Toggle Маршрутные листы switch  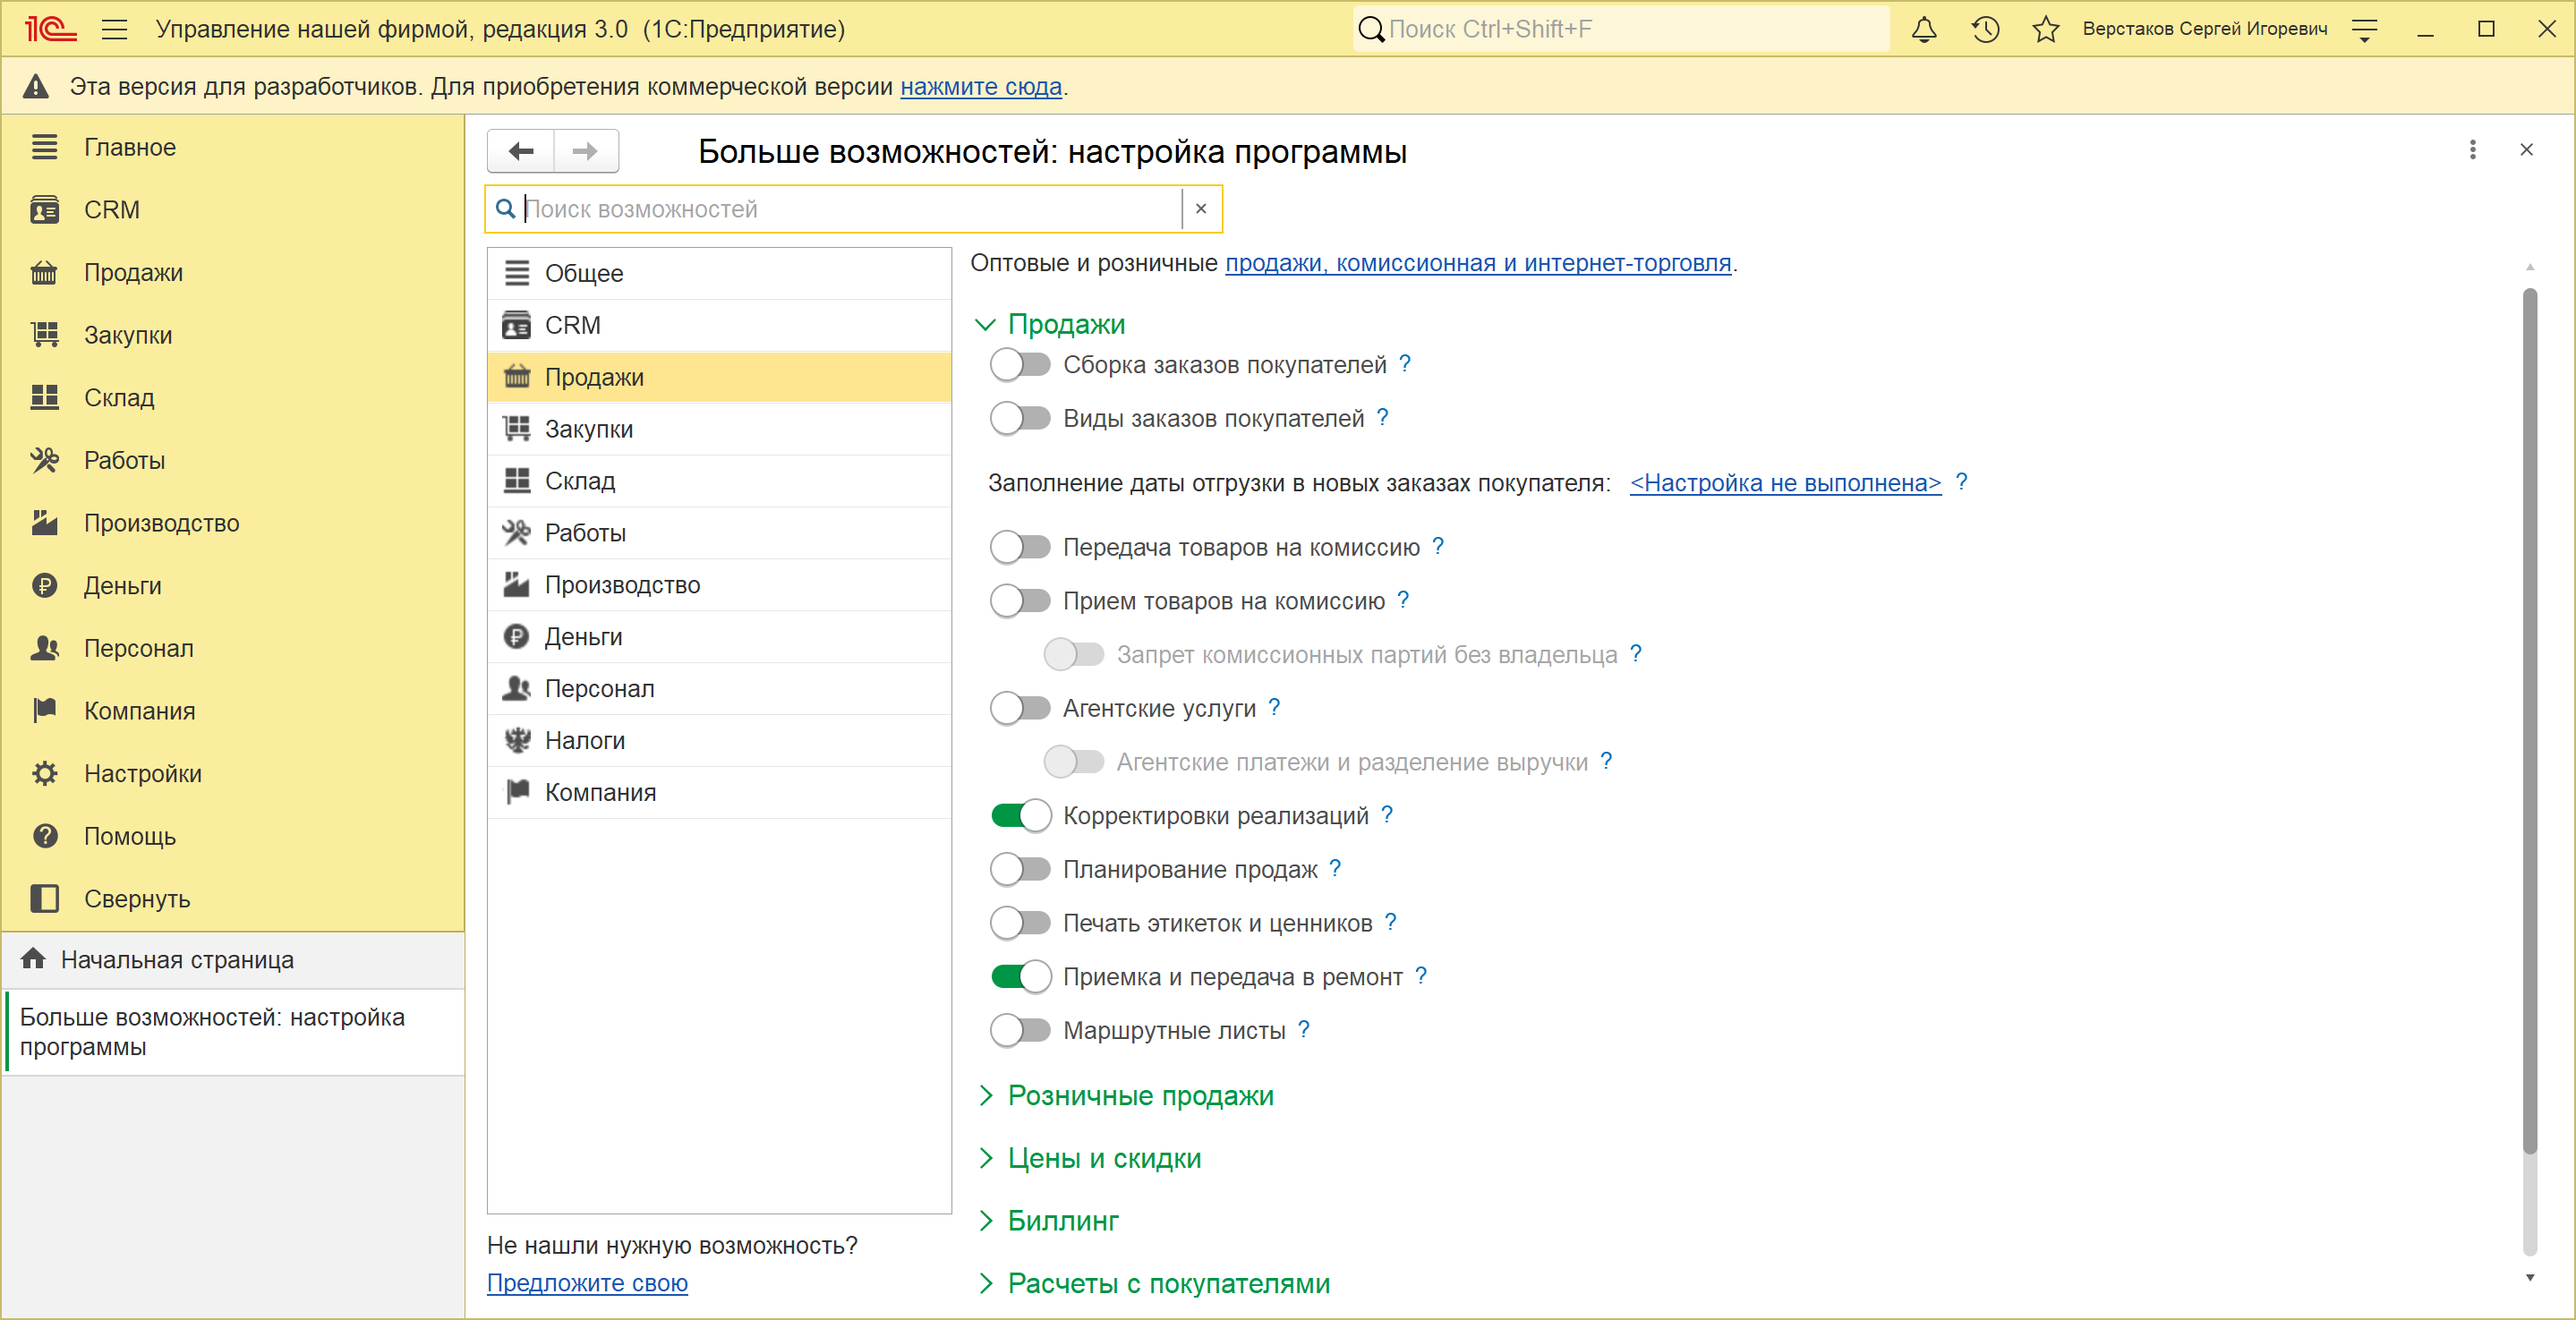(1020, 1030)
